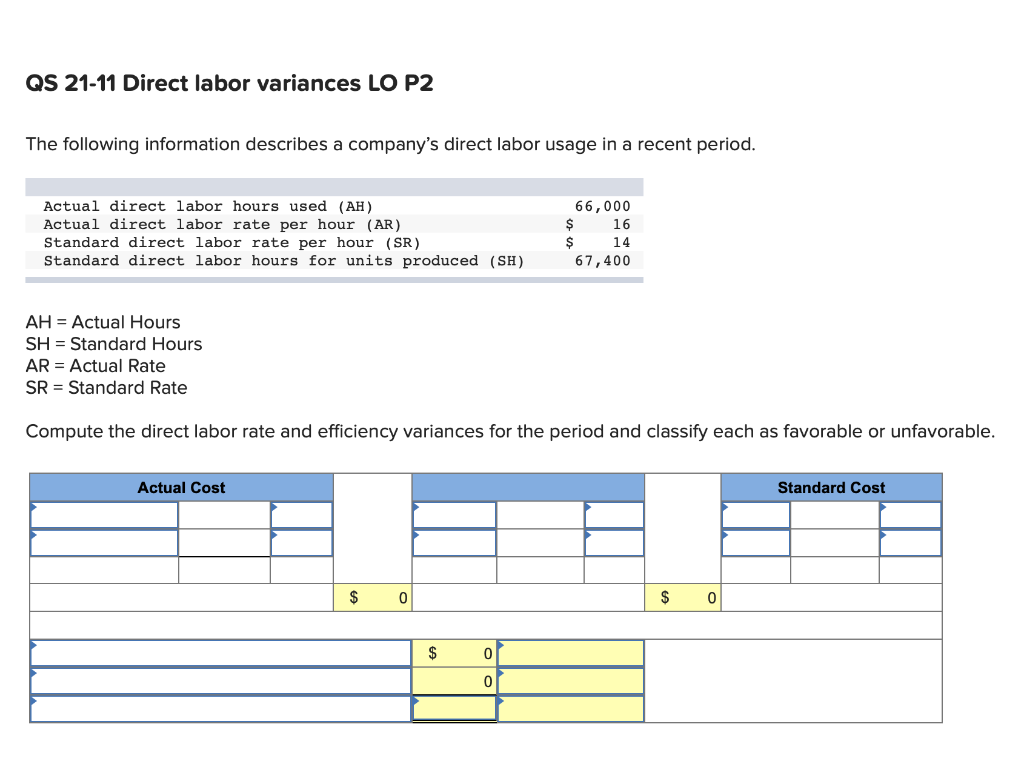Image resolution: width=1024 pixels, height=767 pixels.
Task: Click row Standard direct labor hours for units produced (SH)
Action: pyautogui.click(x=334, y=261)
